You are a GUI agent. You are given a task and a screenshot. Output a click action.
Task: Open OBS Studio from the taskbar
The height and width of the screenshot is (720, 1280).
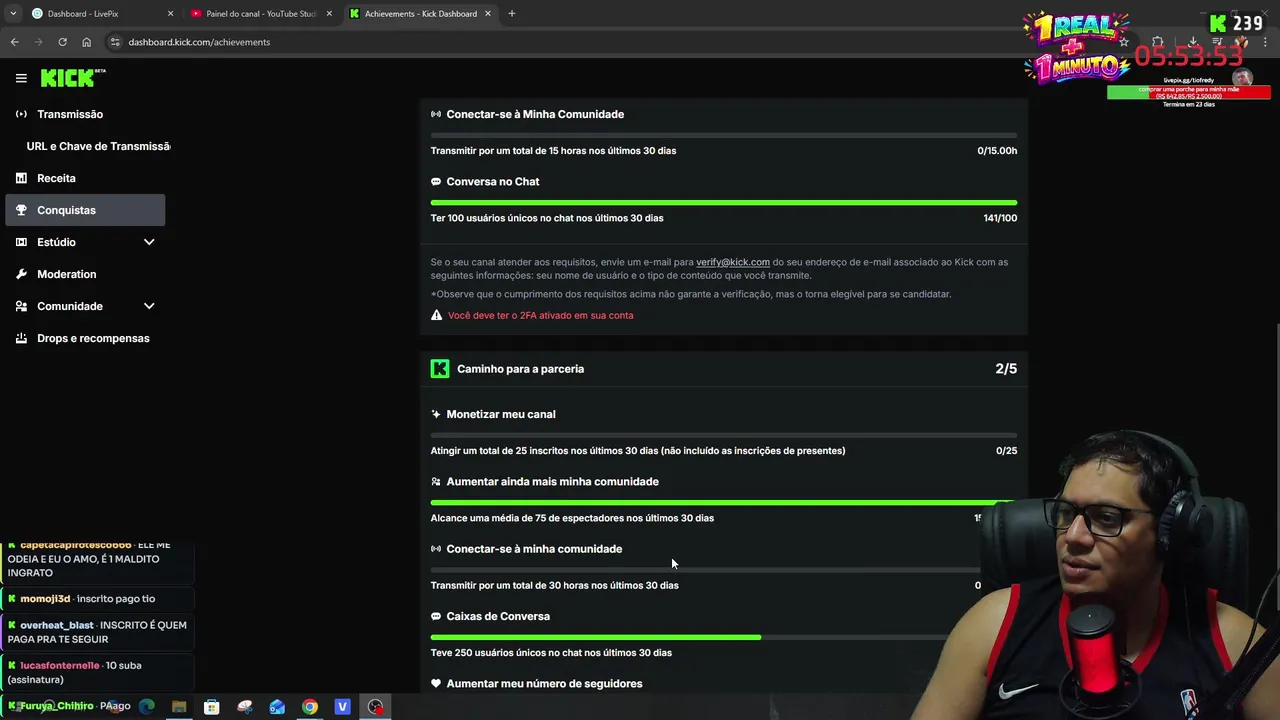[375, 707]
